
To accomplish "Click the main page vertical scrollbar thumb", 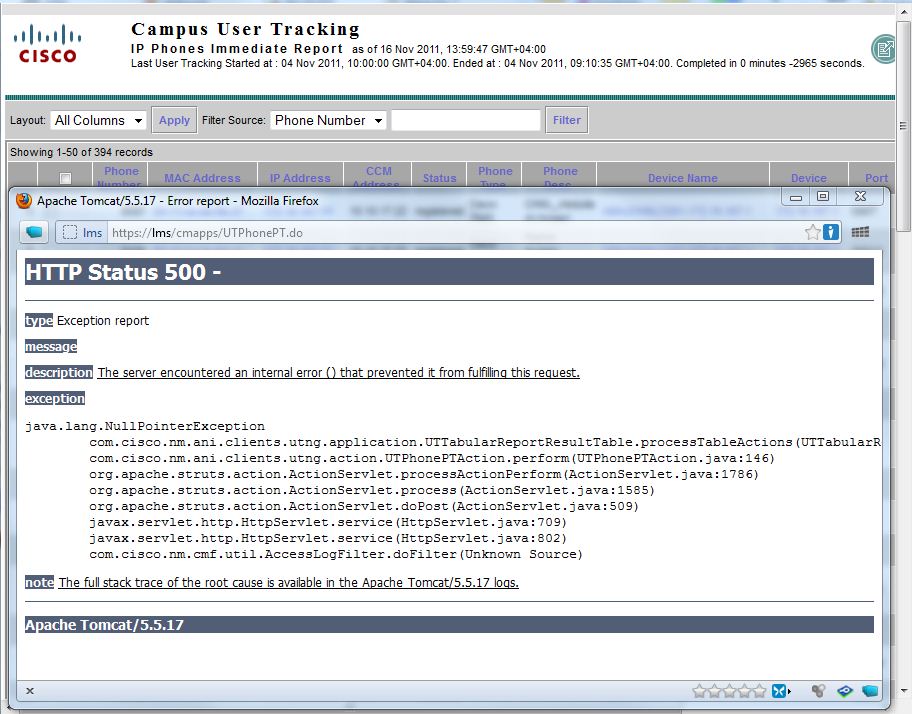I will coord(903,124).
